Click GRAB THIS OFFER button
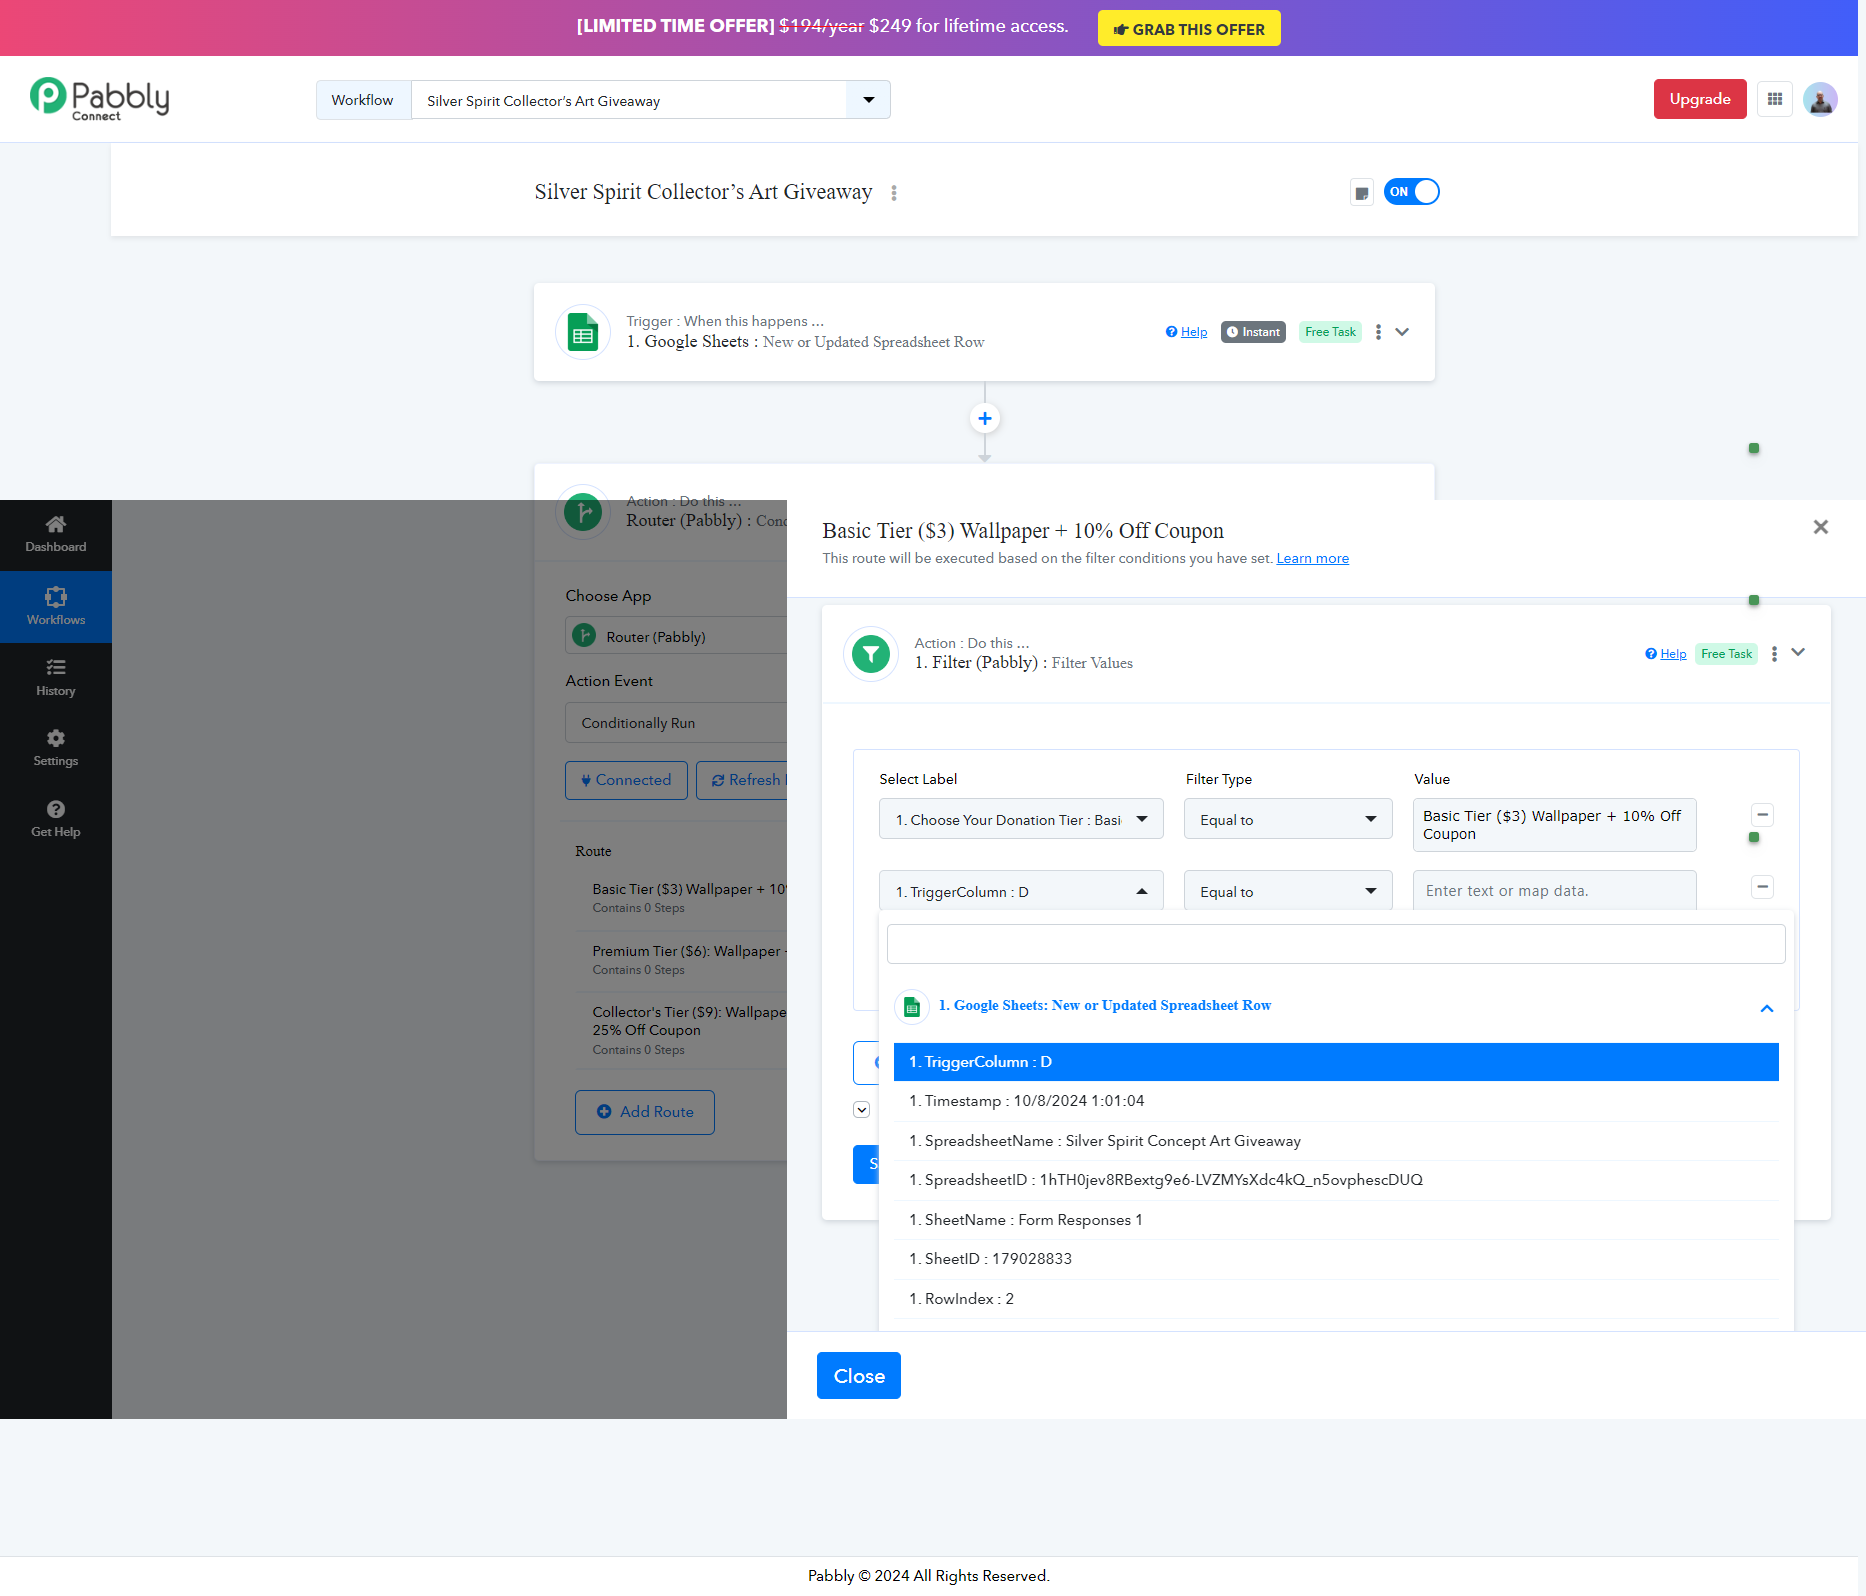 click(x=1189, y=29)
